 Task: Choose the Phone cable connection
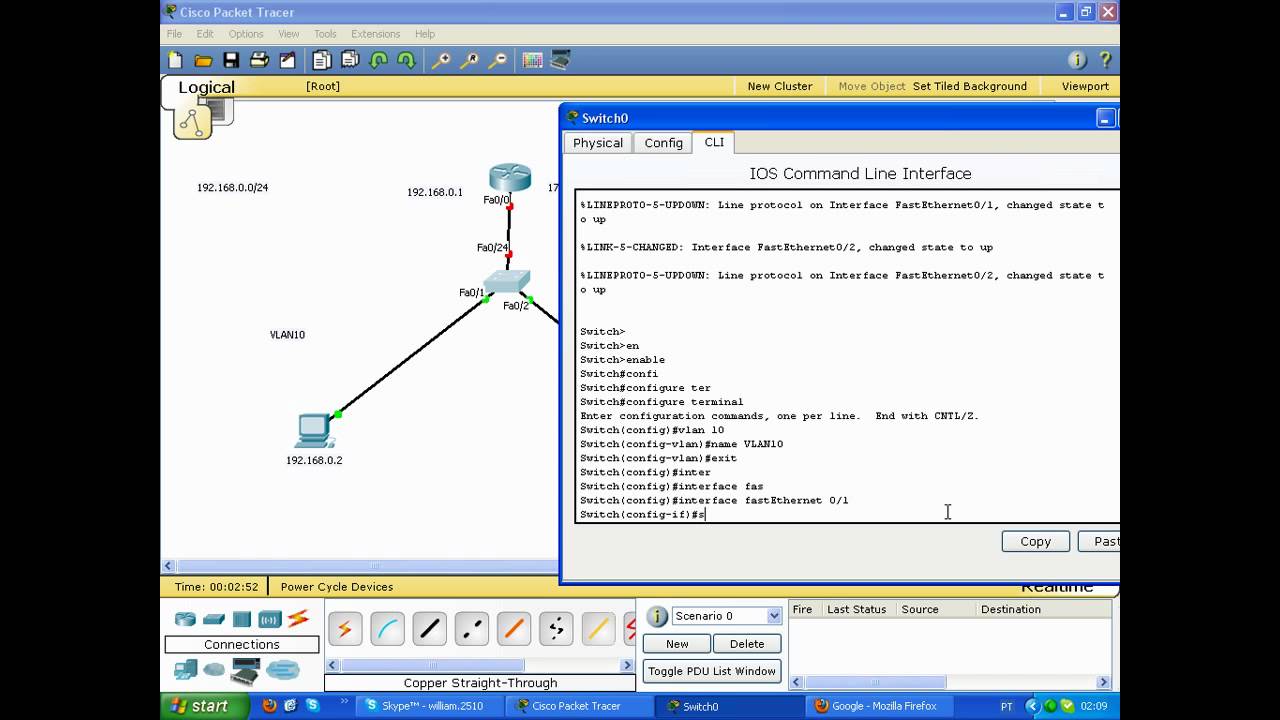pyautogui.click(x=557, y=629)
